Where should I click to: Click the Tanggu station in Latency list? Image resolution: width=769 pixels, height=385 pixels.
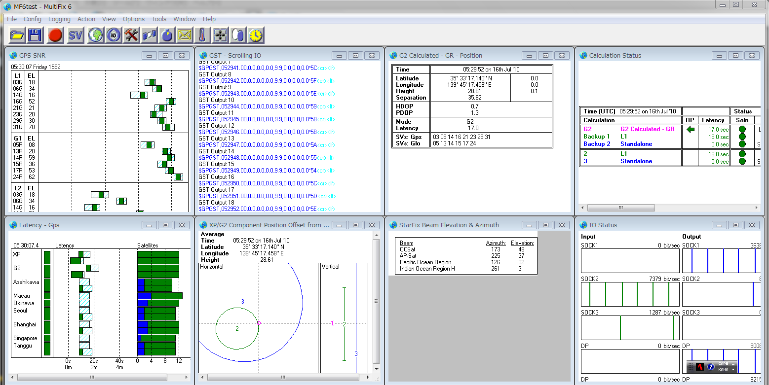coord(22,345)
